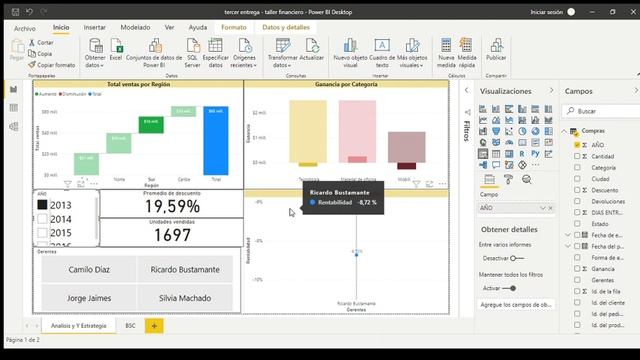
Task: Open Conjuntos de datos de Power BI
Action: pos(154,53)
